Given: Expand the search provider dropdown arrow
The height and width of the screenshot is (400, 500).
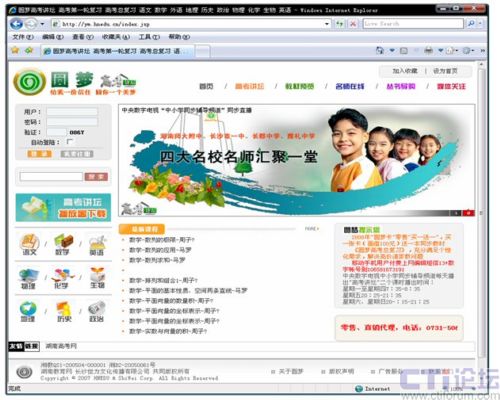Looking at the screenshot, I should 480,24.
